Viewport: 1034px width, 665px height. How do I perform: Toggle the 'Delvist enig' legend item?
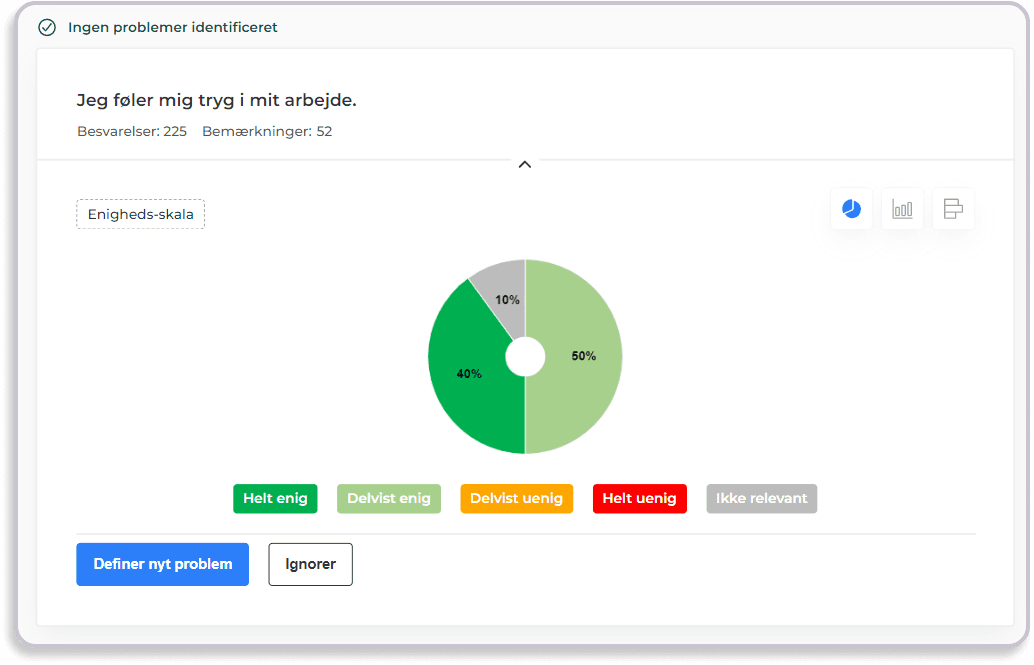point(389,498)
